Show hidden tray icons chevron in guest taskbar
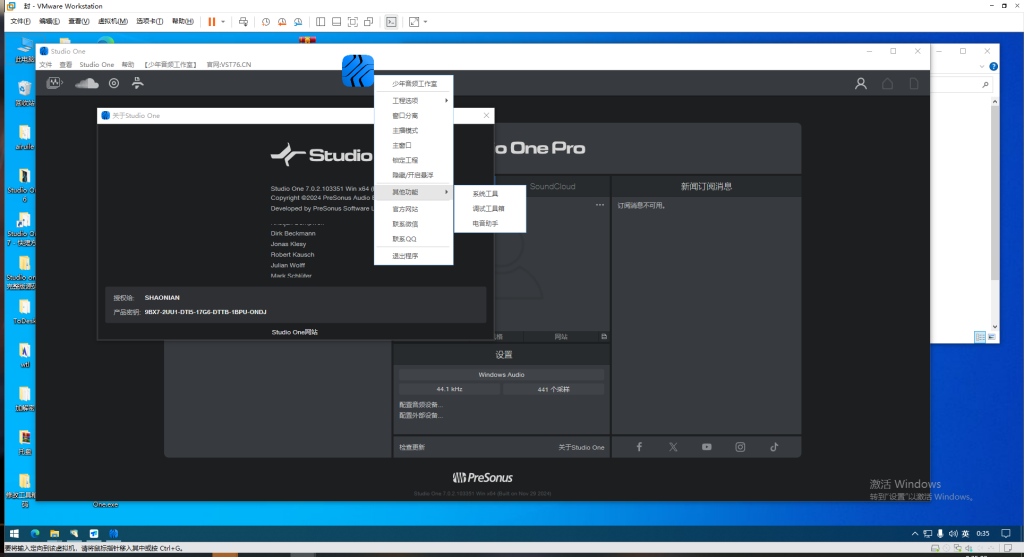The height and width of the screenshot is (557, 1024). tap(914, 533)
